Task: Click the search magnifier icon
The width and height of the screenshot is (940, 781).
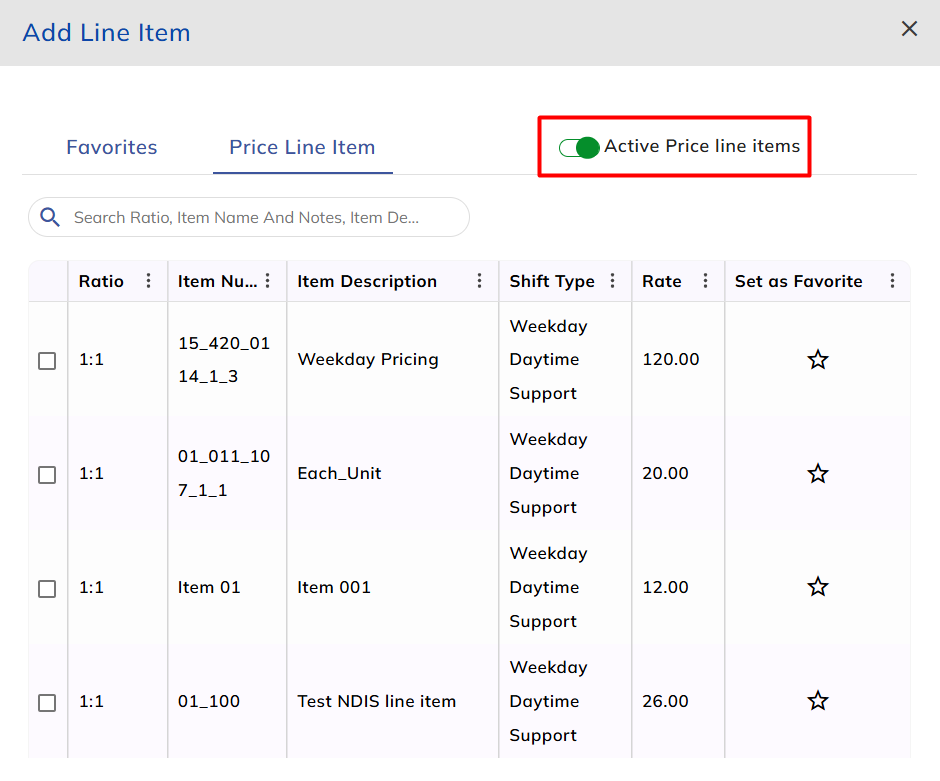Action: [x=49, y=217]
